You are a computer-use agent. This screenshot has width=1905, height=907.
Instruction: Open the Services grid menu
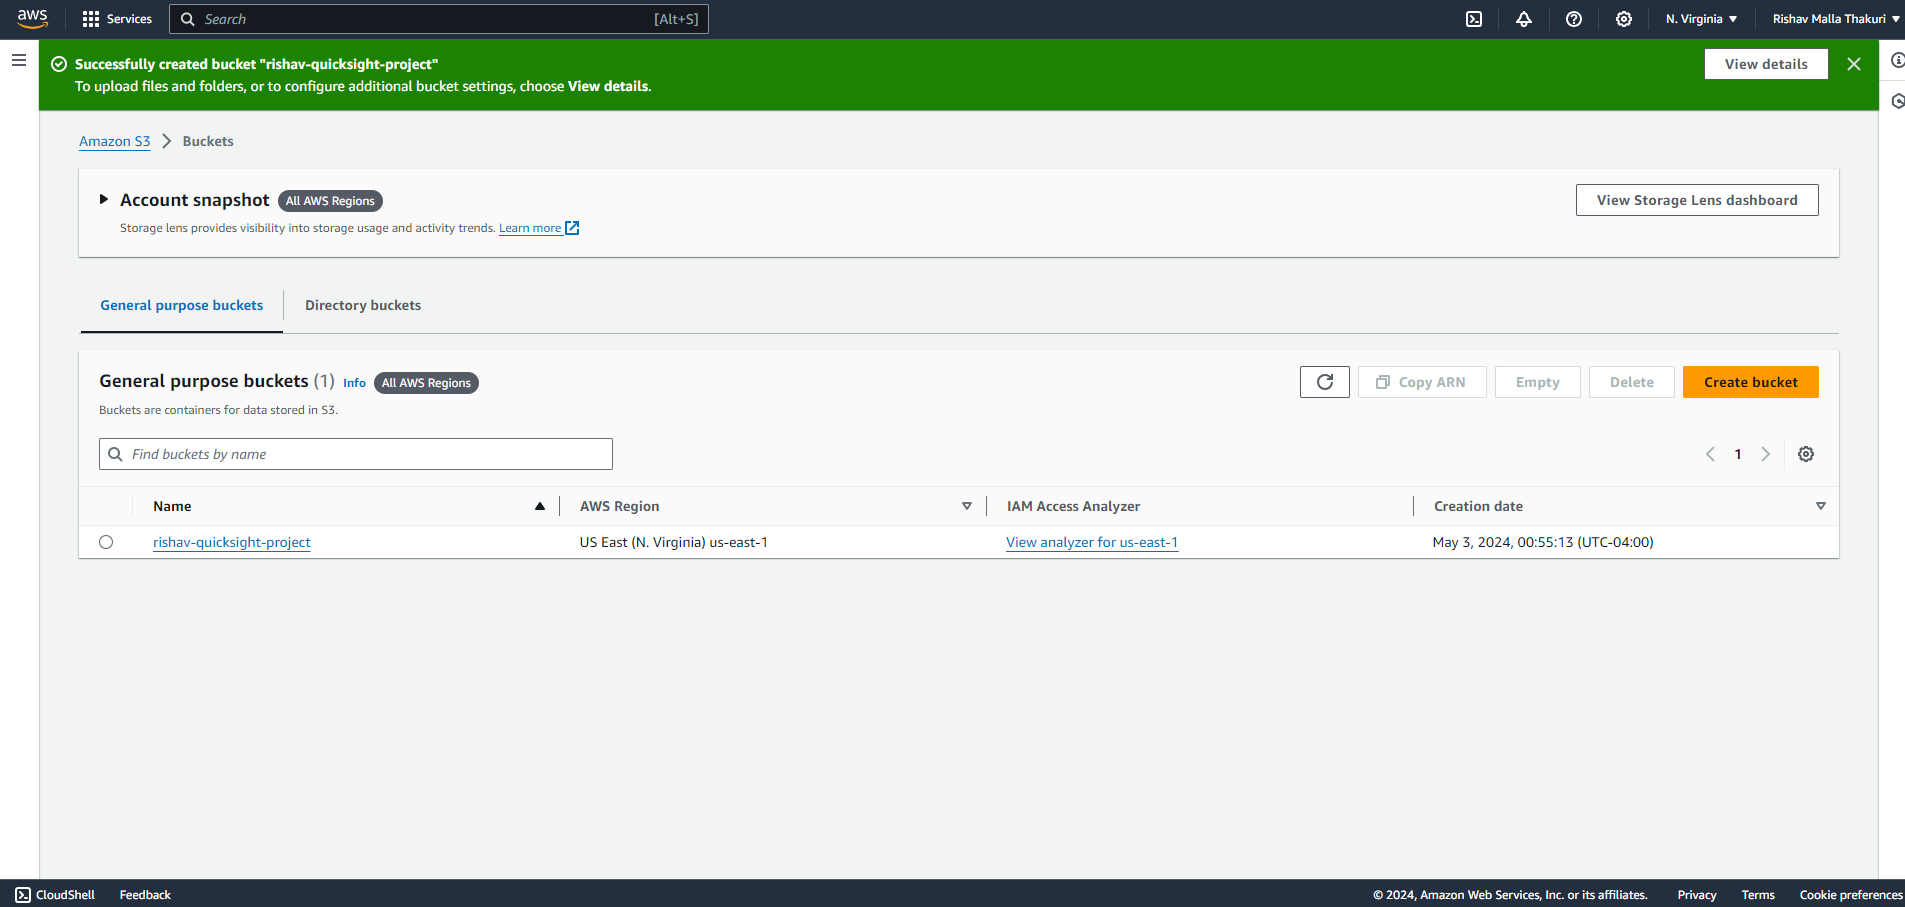pos(117,19)
